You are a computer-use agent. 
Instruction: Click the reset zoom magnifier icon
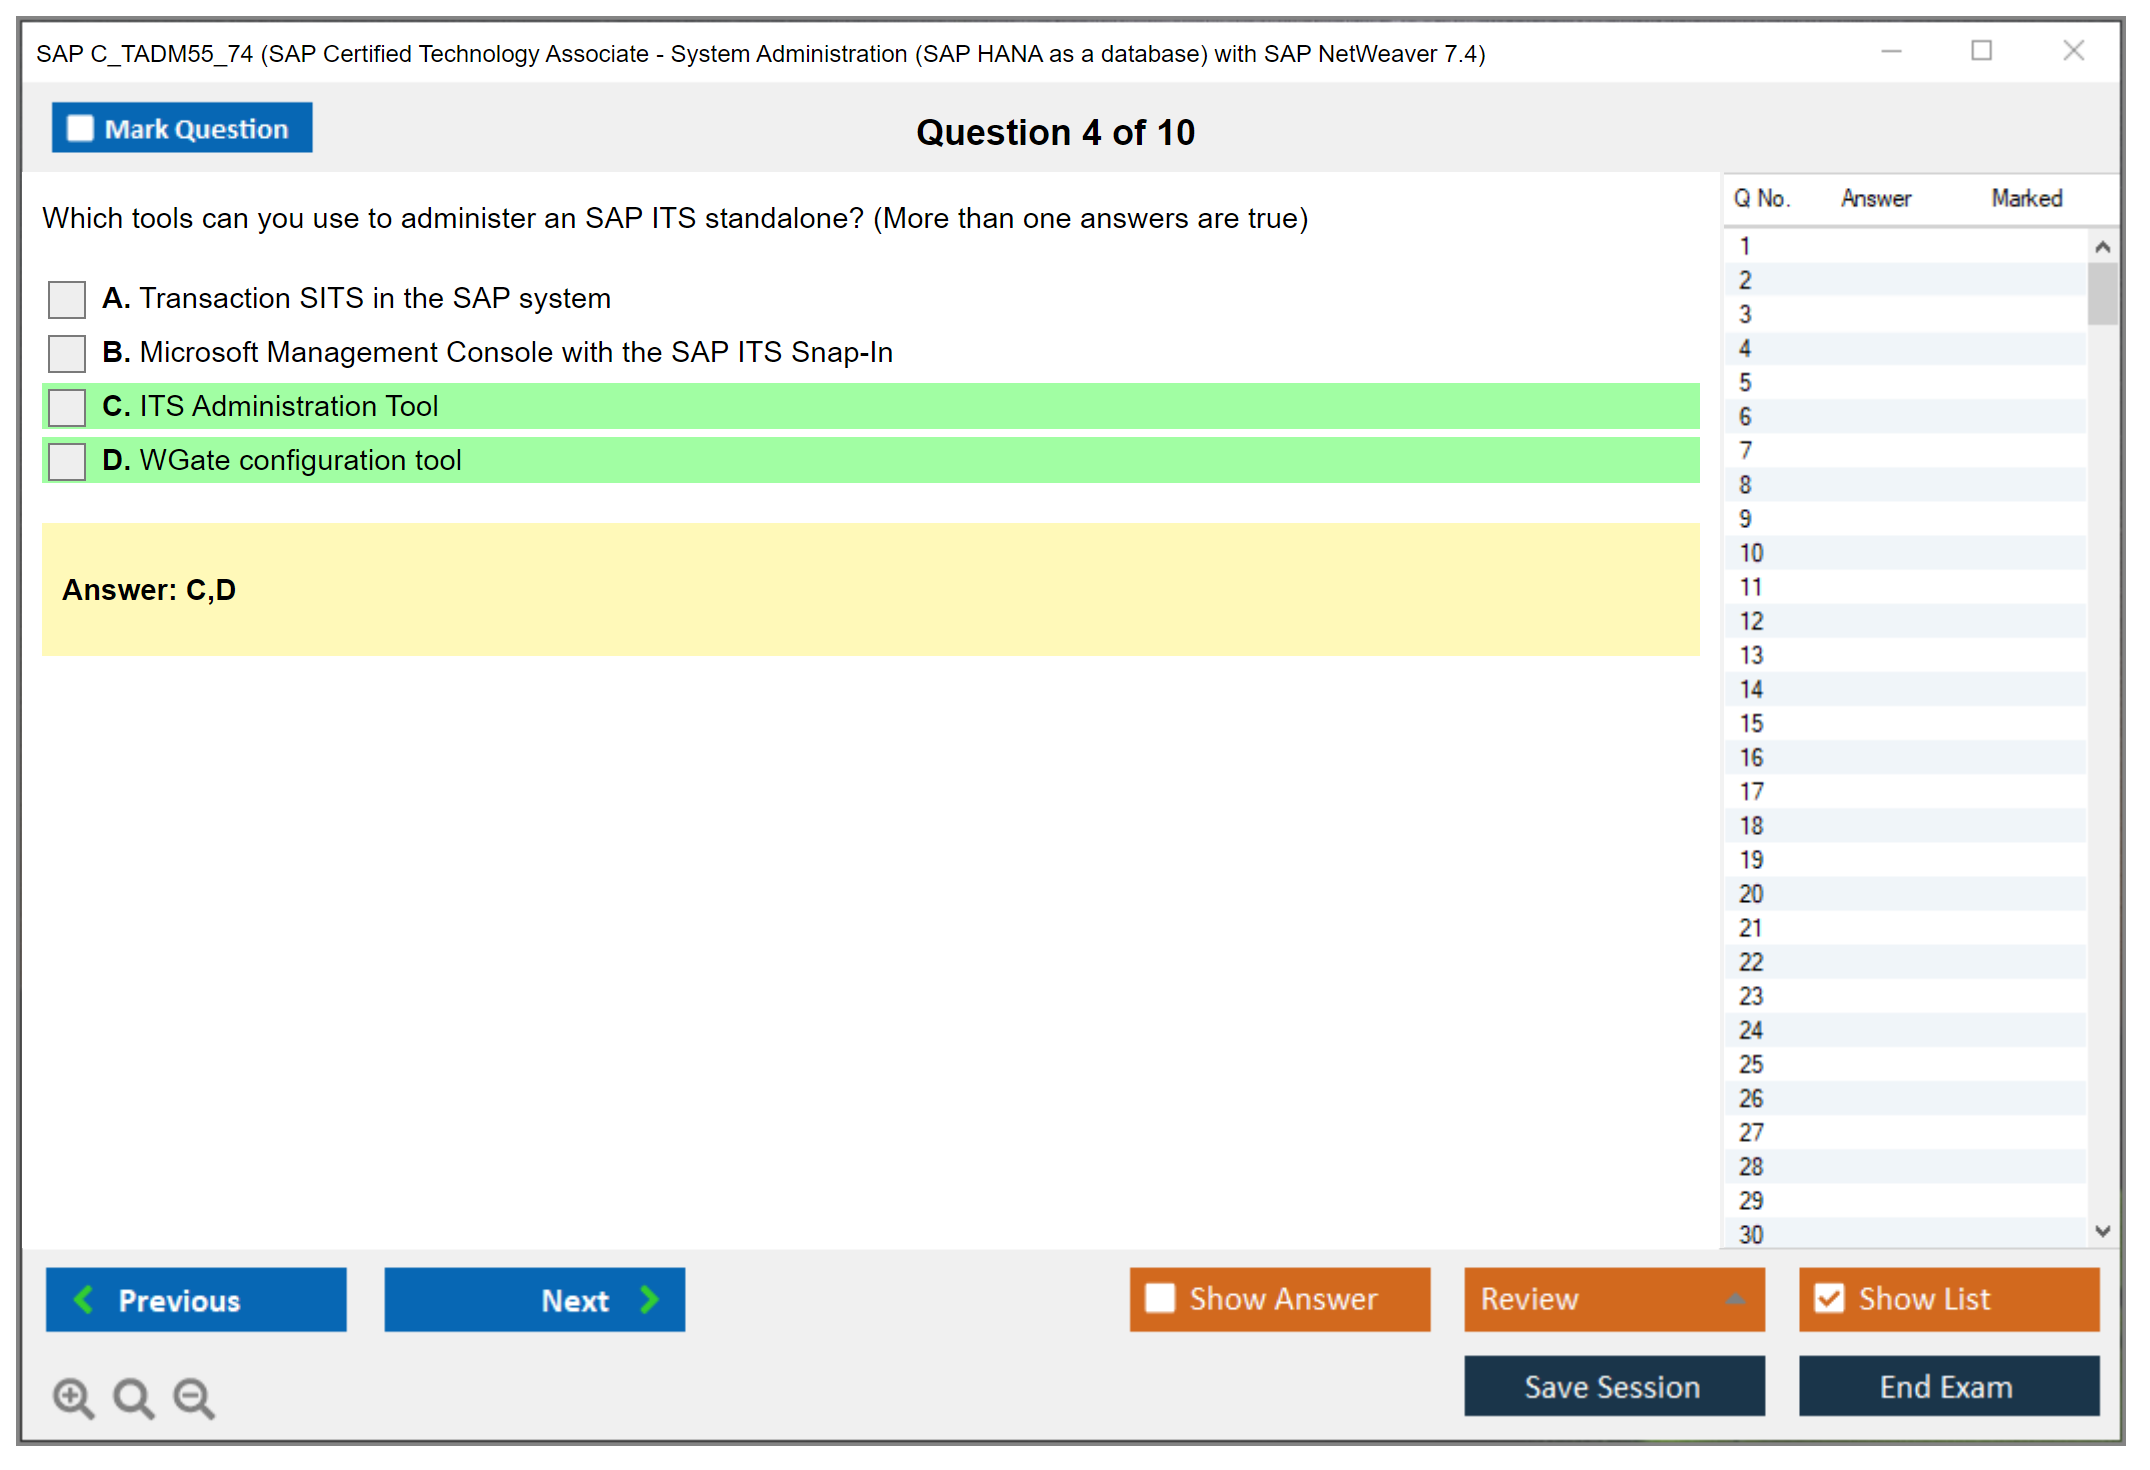133,1397
